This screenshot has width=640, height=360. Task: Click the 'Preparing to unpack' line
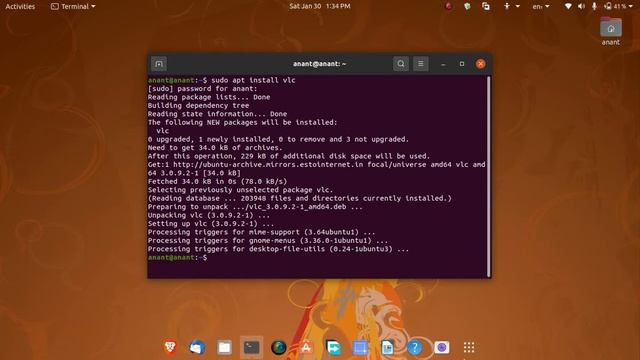pos(255,207)
